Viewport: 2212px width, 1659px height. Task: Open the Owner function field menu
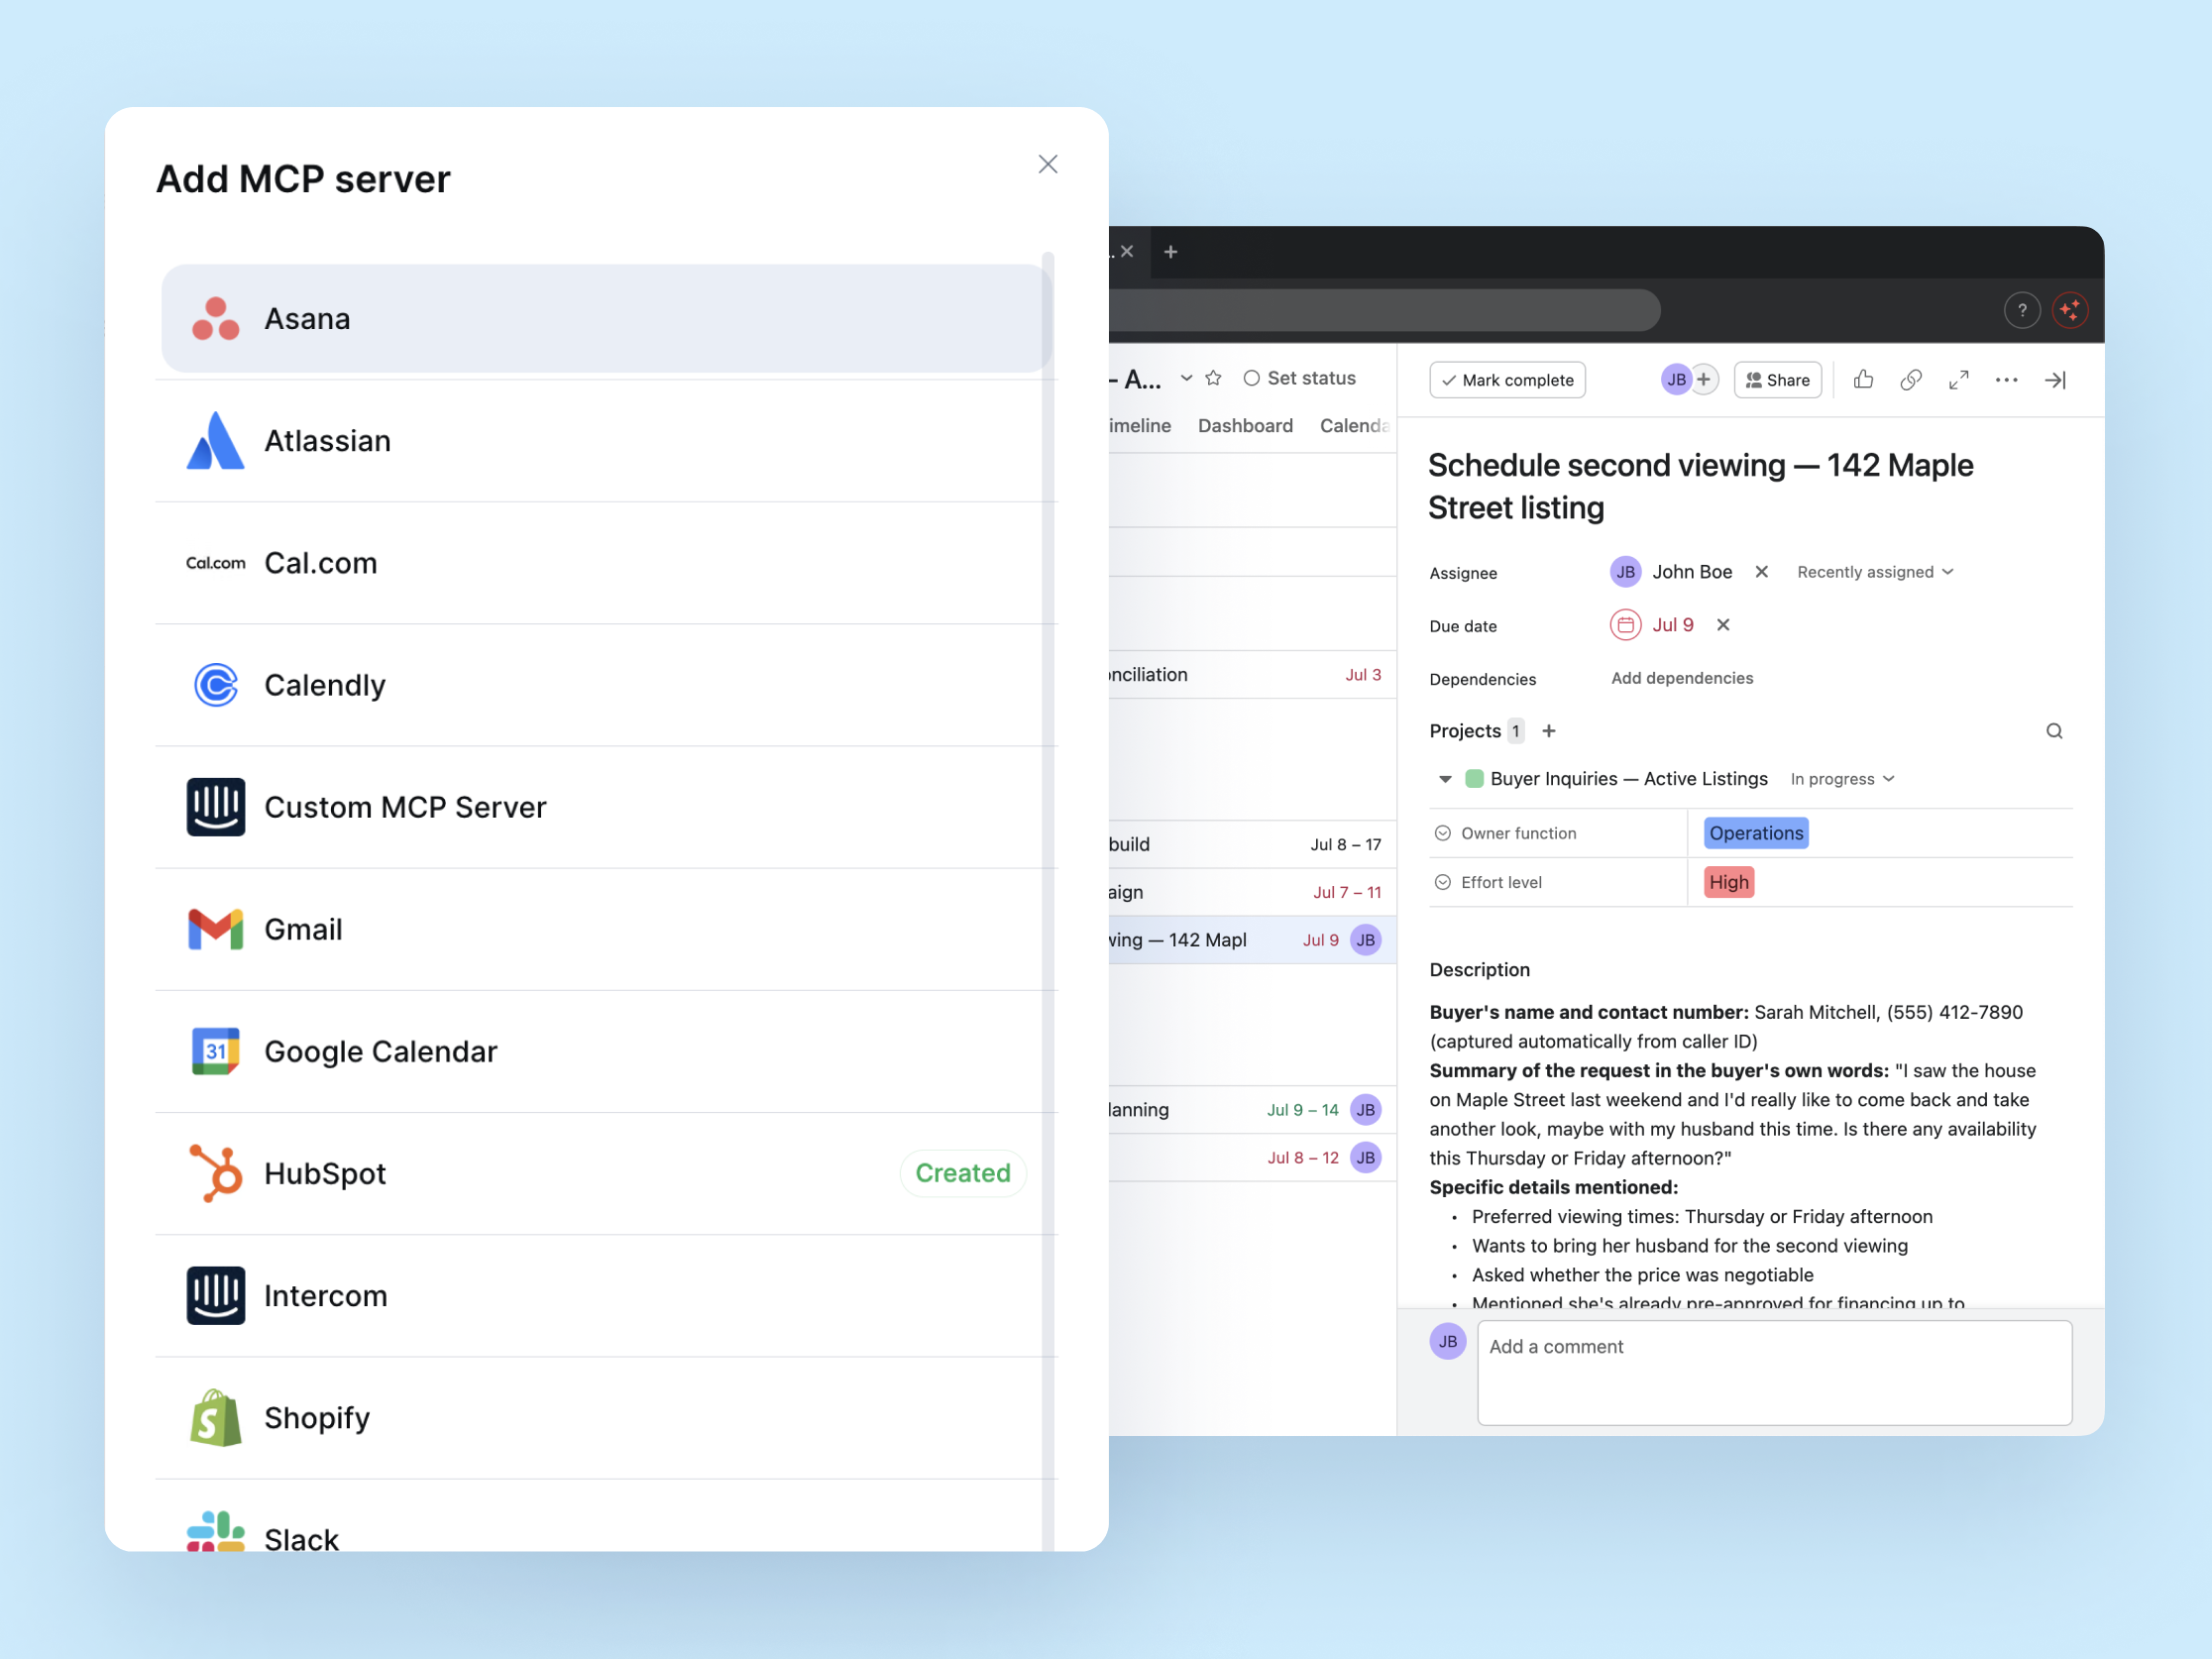pyautogui.click(x=1442, y=833)
